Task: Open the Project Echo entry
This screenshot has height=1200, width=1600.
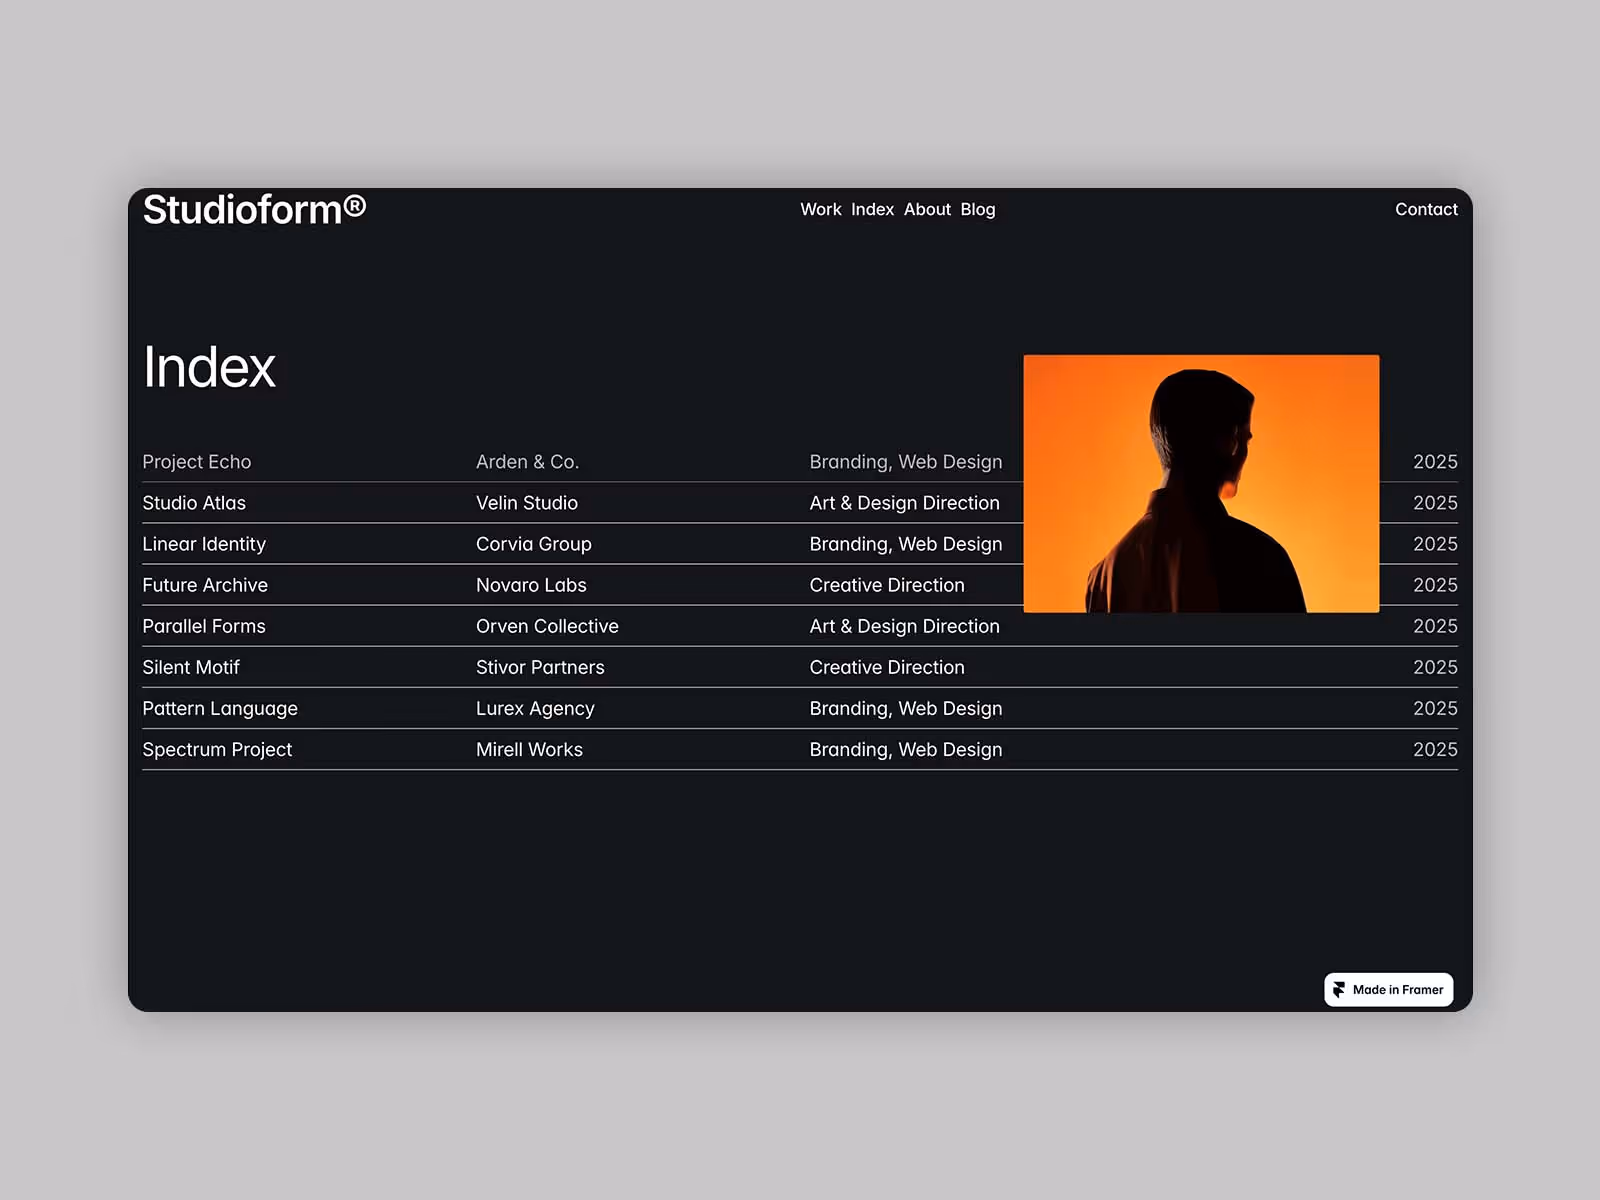Action: [197, 461]
